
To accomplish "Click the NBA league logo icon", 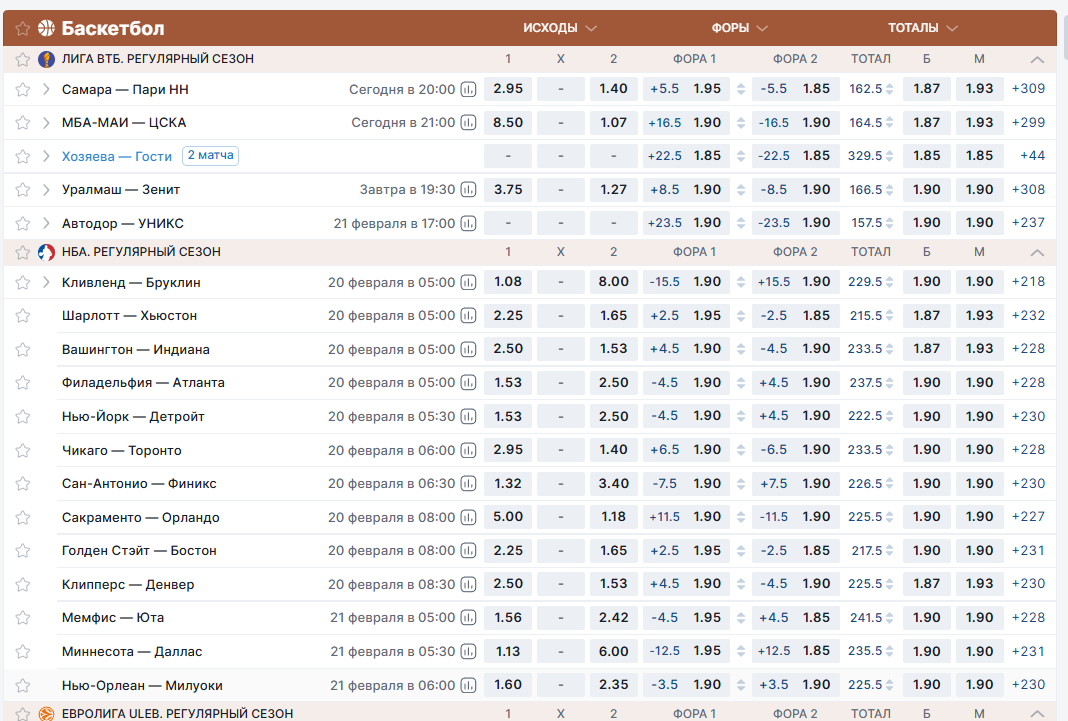I will click(46, 252).
